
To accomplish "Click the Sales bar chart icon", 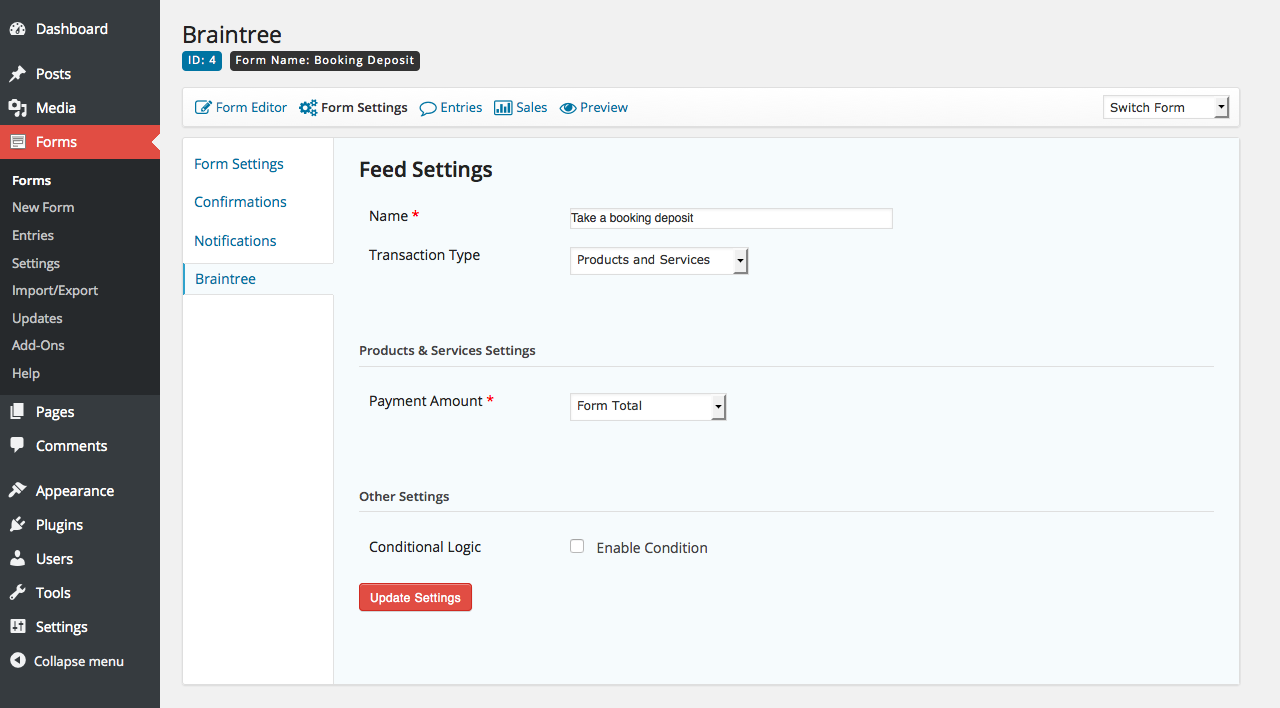I will tap(503, 107).
